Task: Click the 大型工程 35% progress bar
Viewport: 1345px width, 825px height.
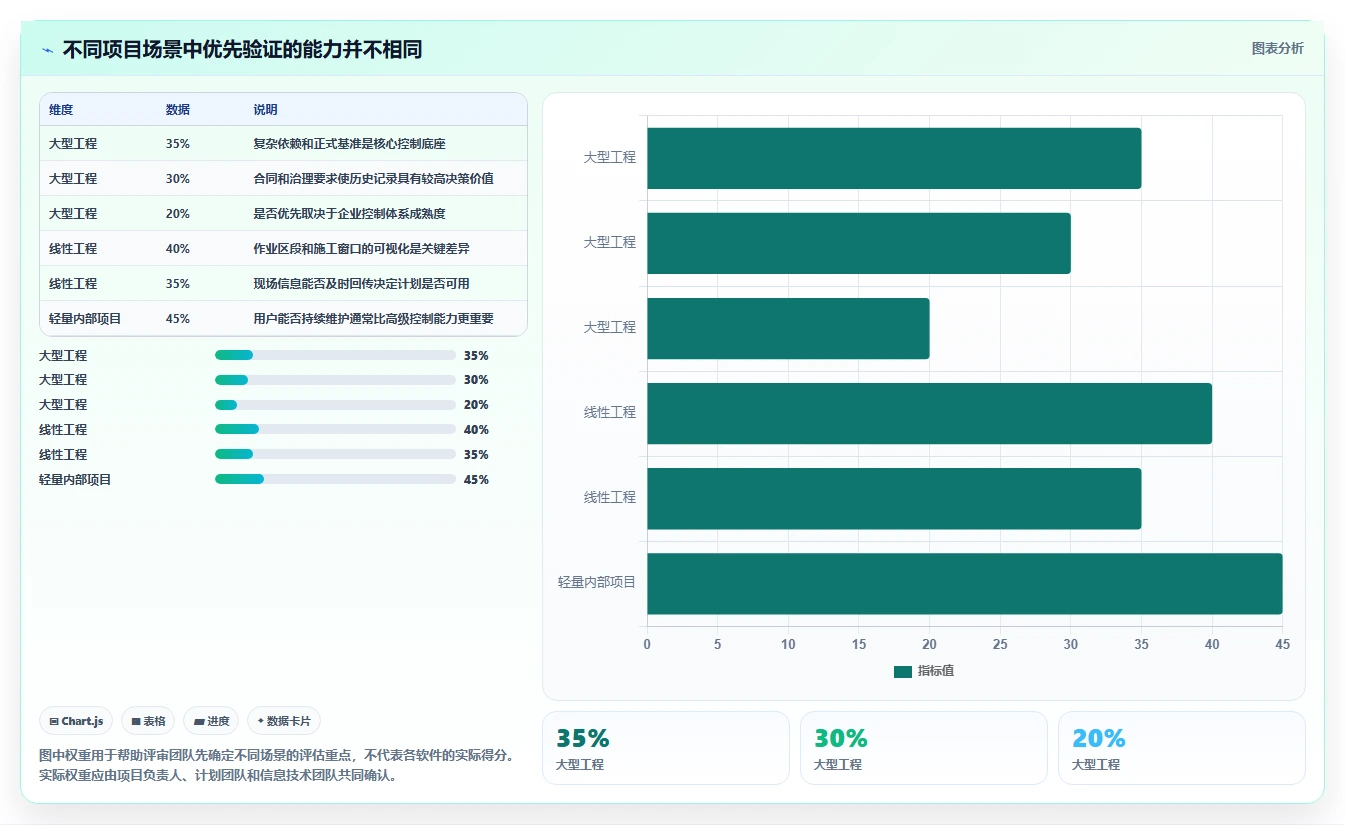Action: pos(335,355)
